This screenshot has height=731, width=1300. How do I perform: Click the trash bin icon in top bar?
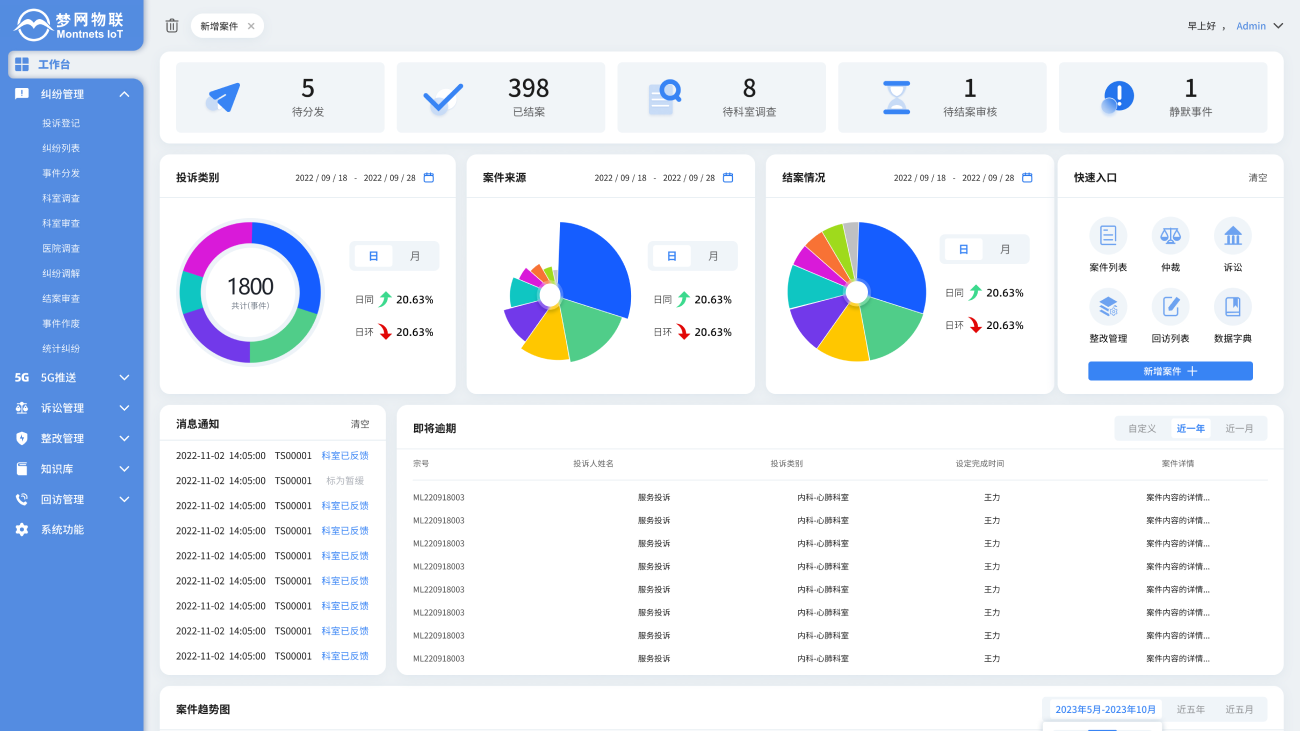tap(172, 26)
